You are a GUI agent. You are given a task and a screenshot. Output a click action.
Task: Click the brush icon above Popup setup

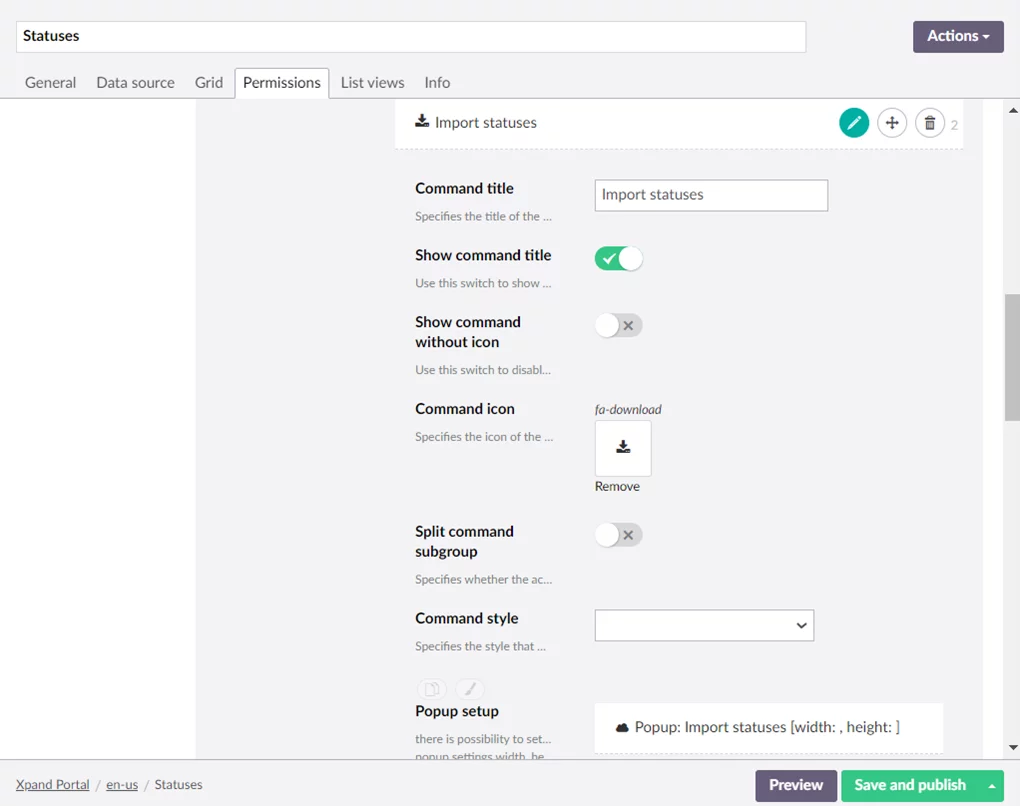(x=470, y=689)
